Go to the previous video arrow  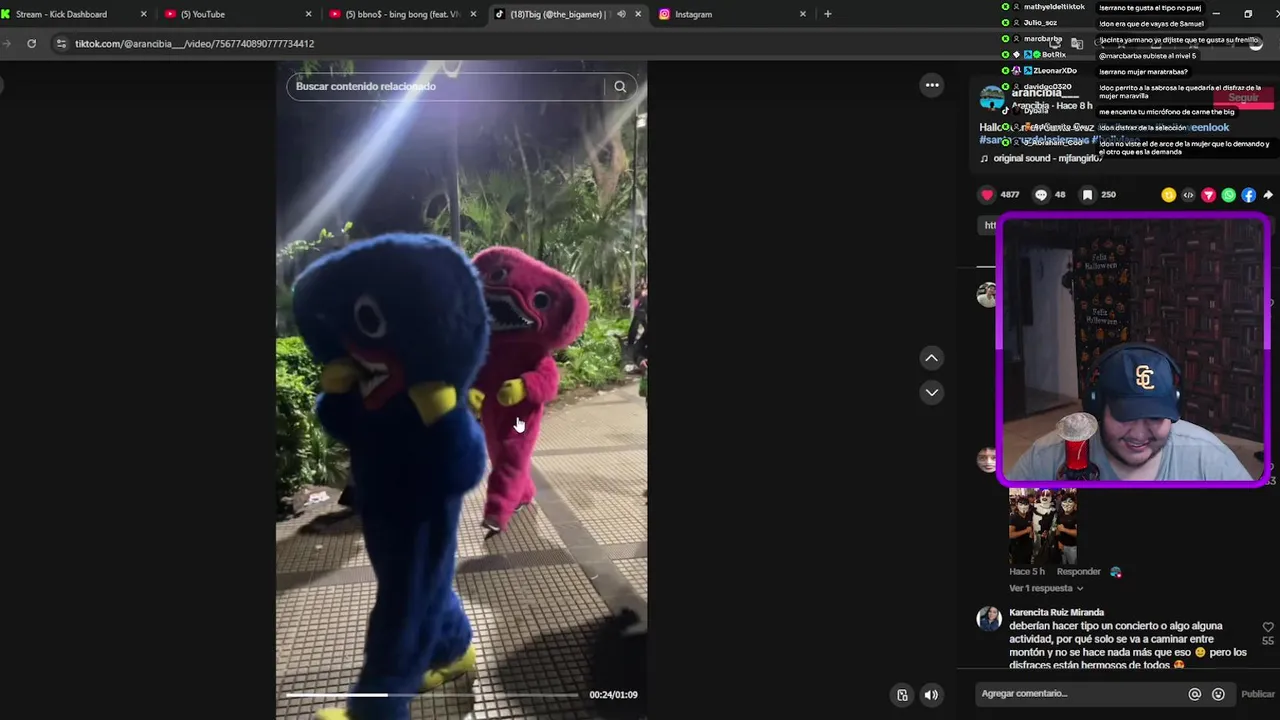click(931, 358)
